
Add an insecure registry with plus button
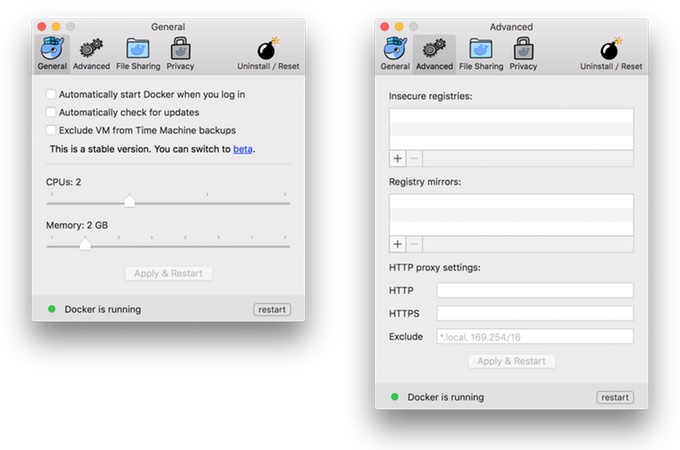click(397, 158)
